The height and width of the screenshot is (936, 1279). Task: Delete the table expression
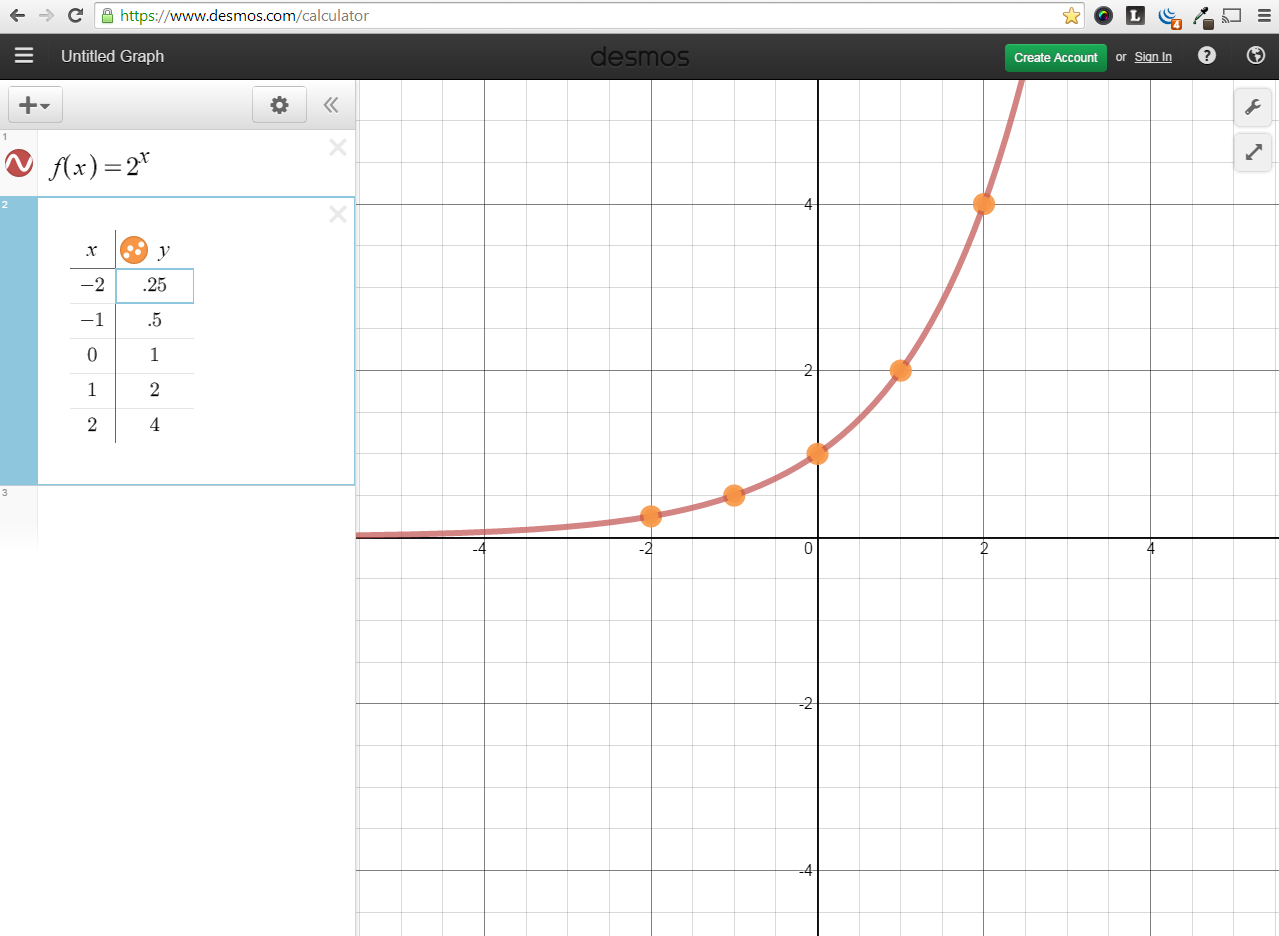coord(338,214)
